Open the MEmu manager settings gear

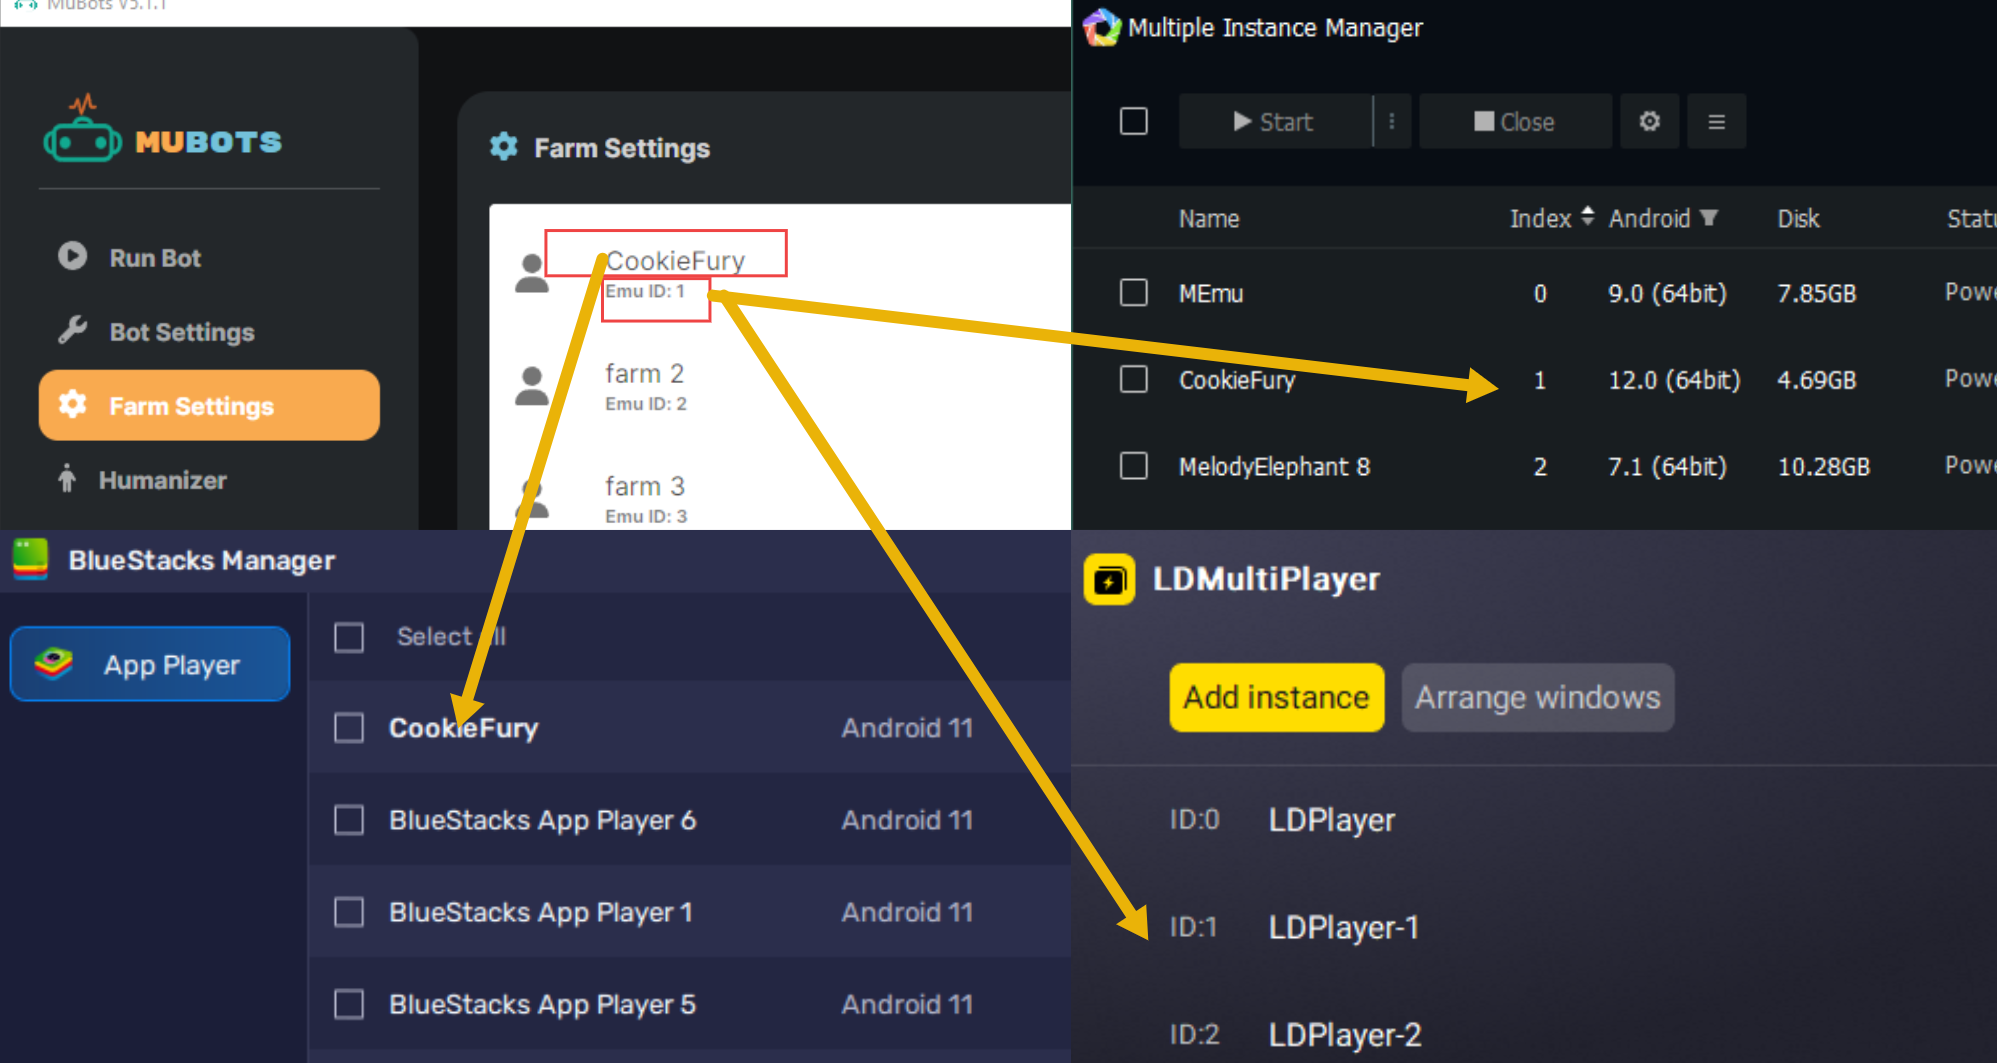[1649, 121]
